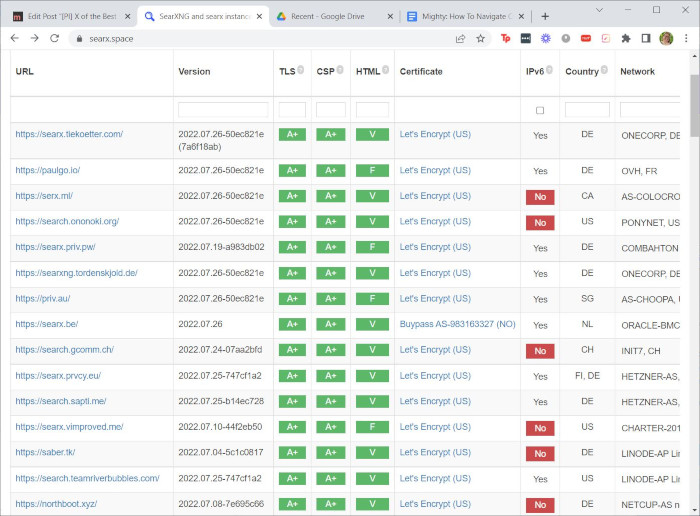Click the Network column header
700x516 pixels.
click(x=638, y=71)
